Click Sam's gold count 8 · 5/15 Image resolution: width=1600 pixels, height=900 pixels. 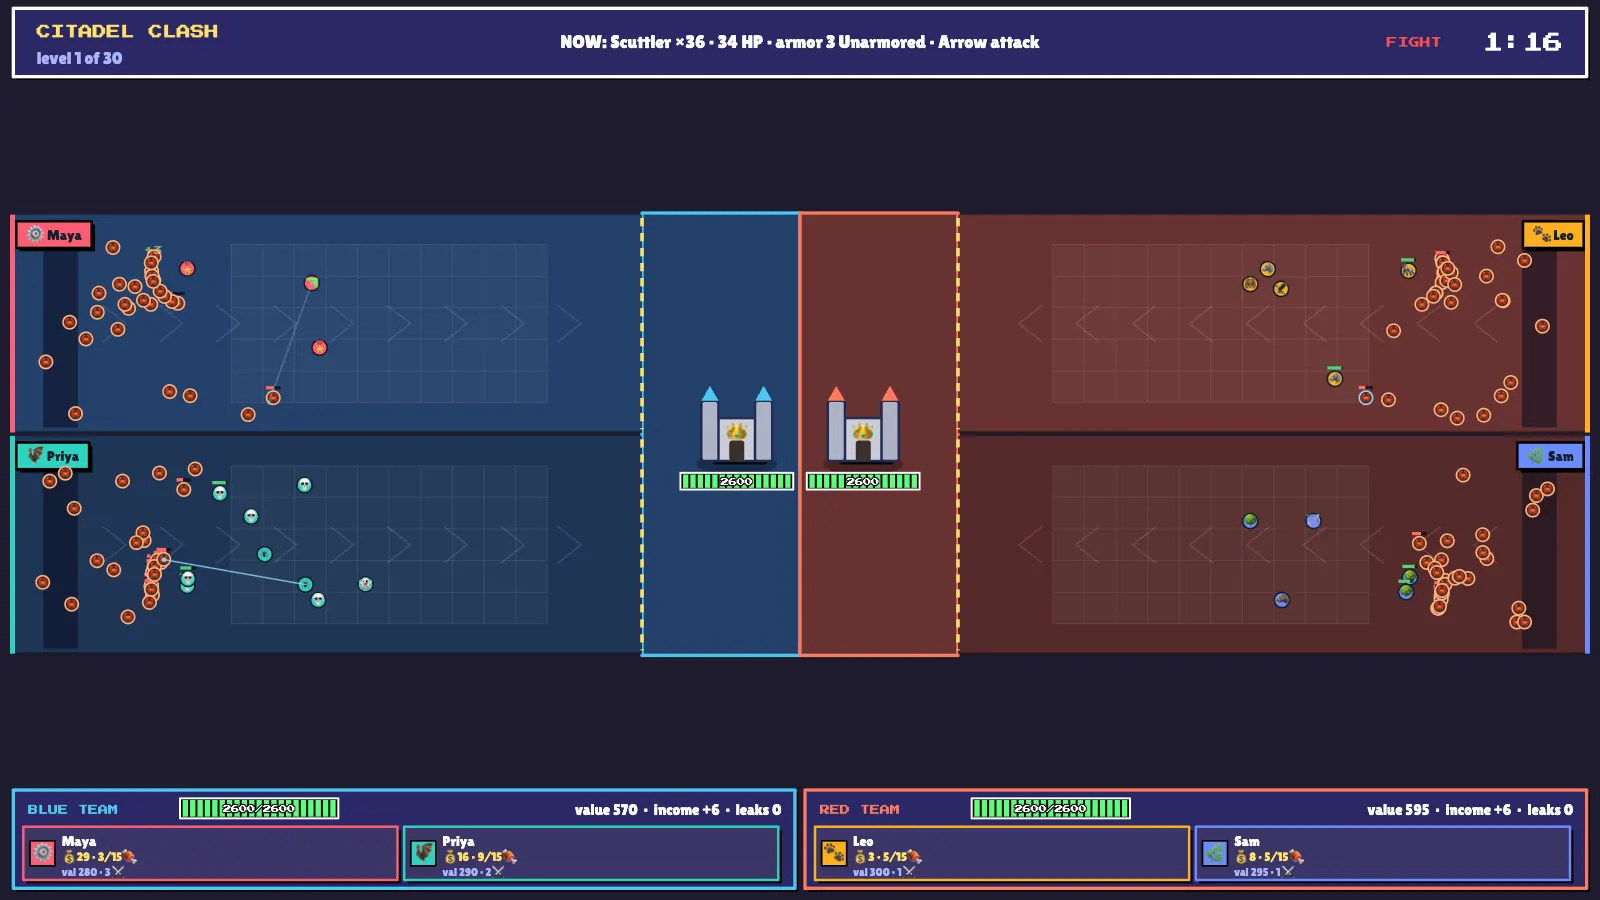(x=1269, y=857)
